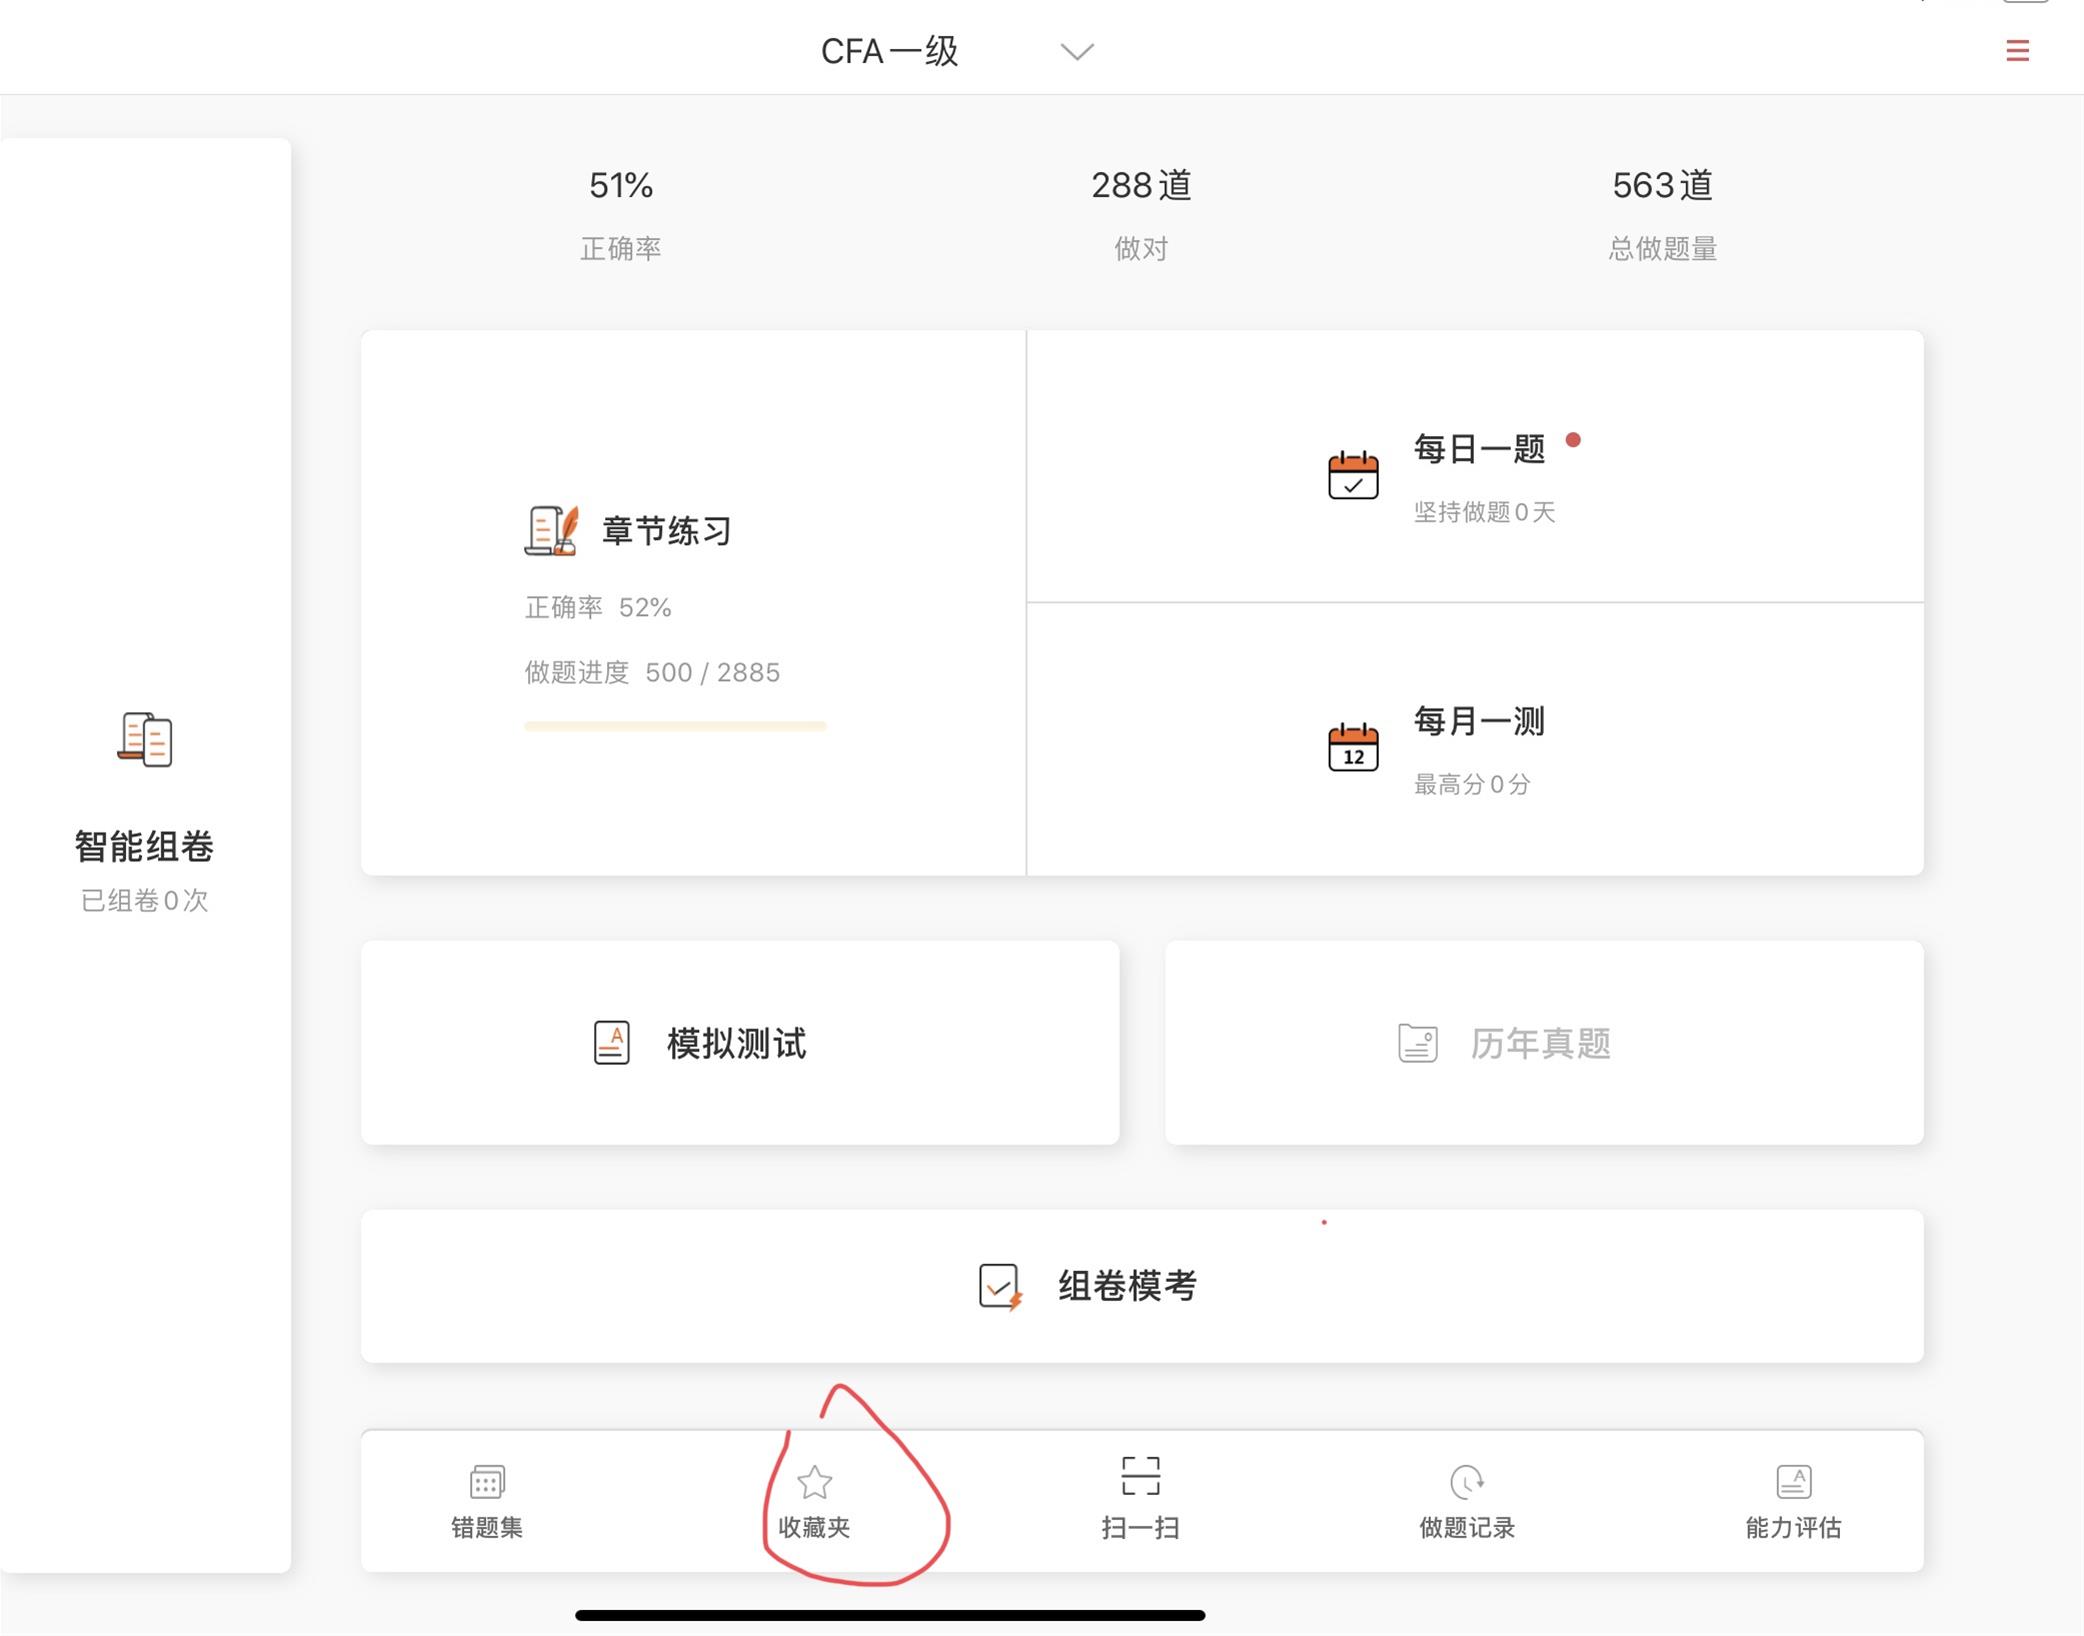Viewport: 2084px width, 1636px height.
Task: Open the 模拟测试 paper icon
Action: point(612,1043)
